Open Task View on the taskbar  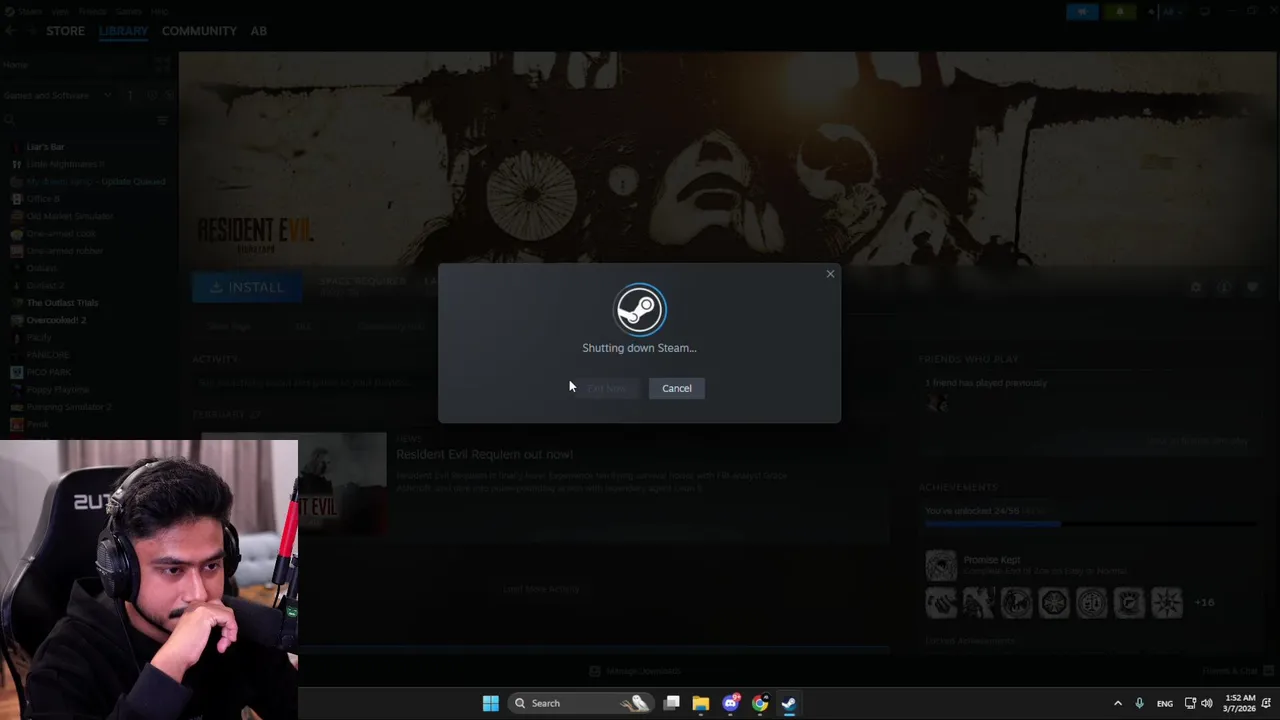click(x=672, y=703)
